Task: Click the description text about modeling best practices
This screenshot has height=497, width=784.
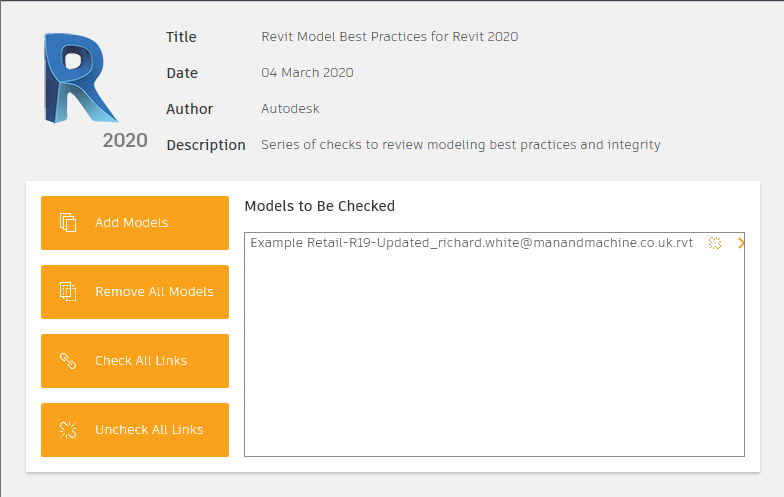Action: point(460,144)
